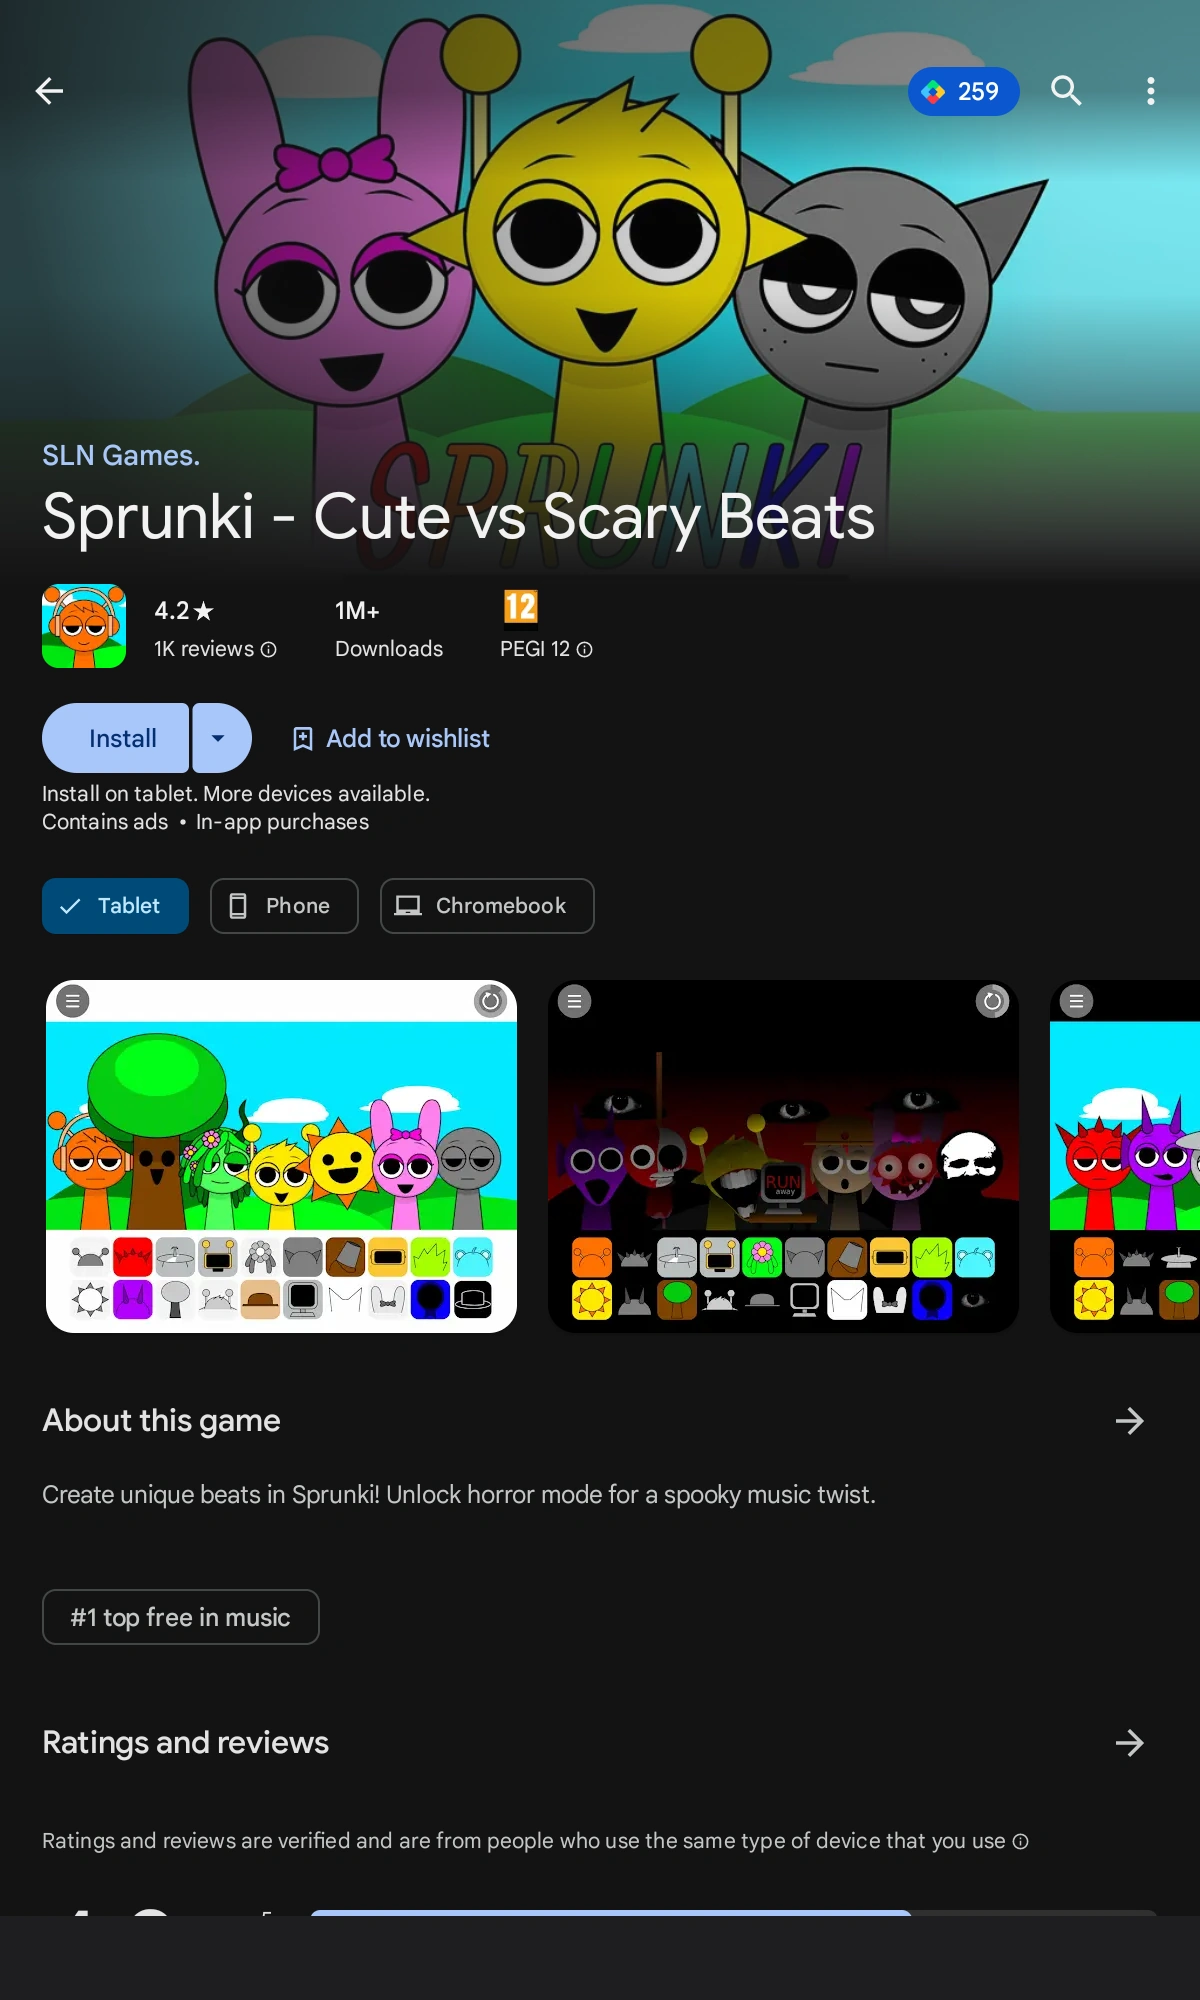Viewport: 1200px width, 2000px height.
Task: Open search with the magnifier icon
Action: pos(1066,91)
